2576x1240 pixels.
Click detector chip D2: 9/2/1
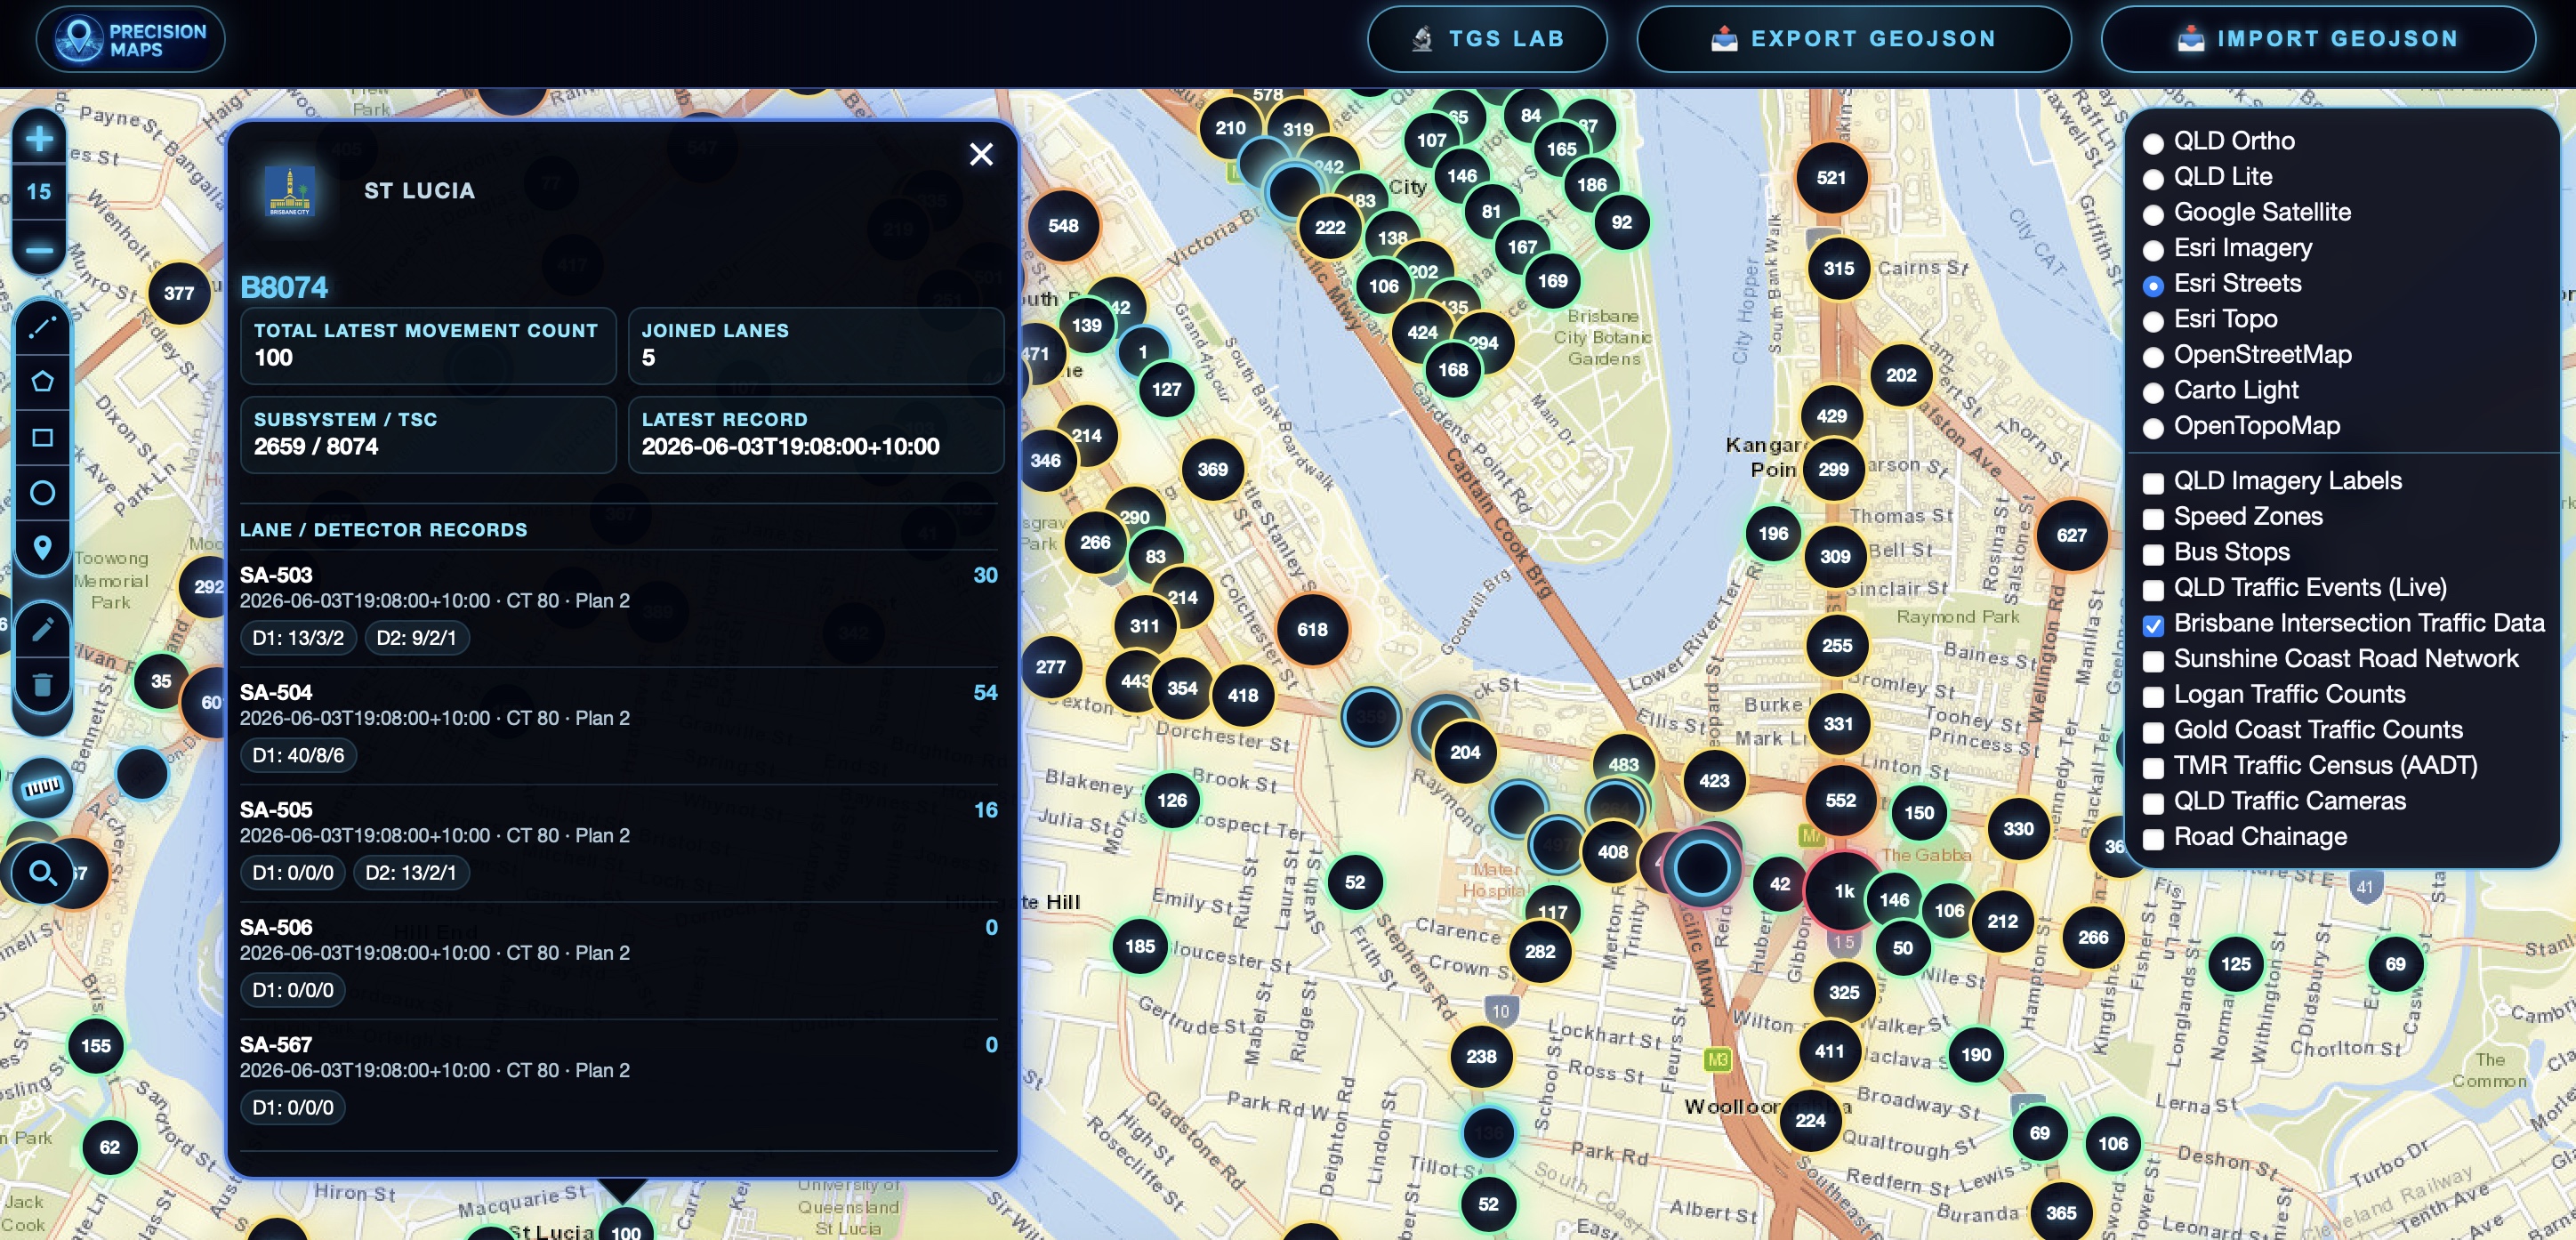416,638
